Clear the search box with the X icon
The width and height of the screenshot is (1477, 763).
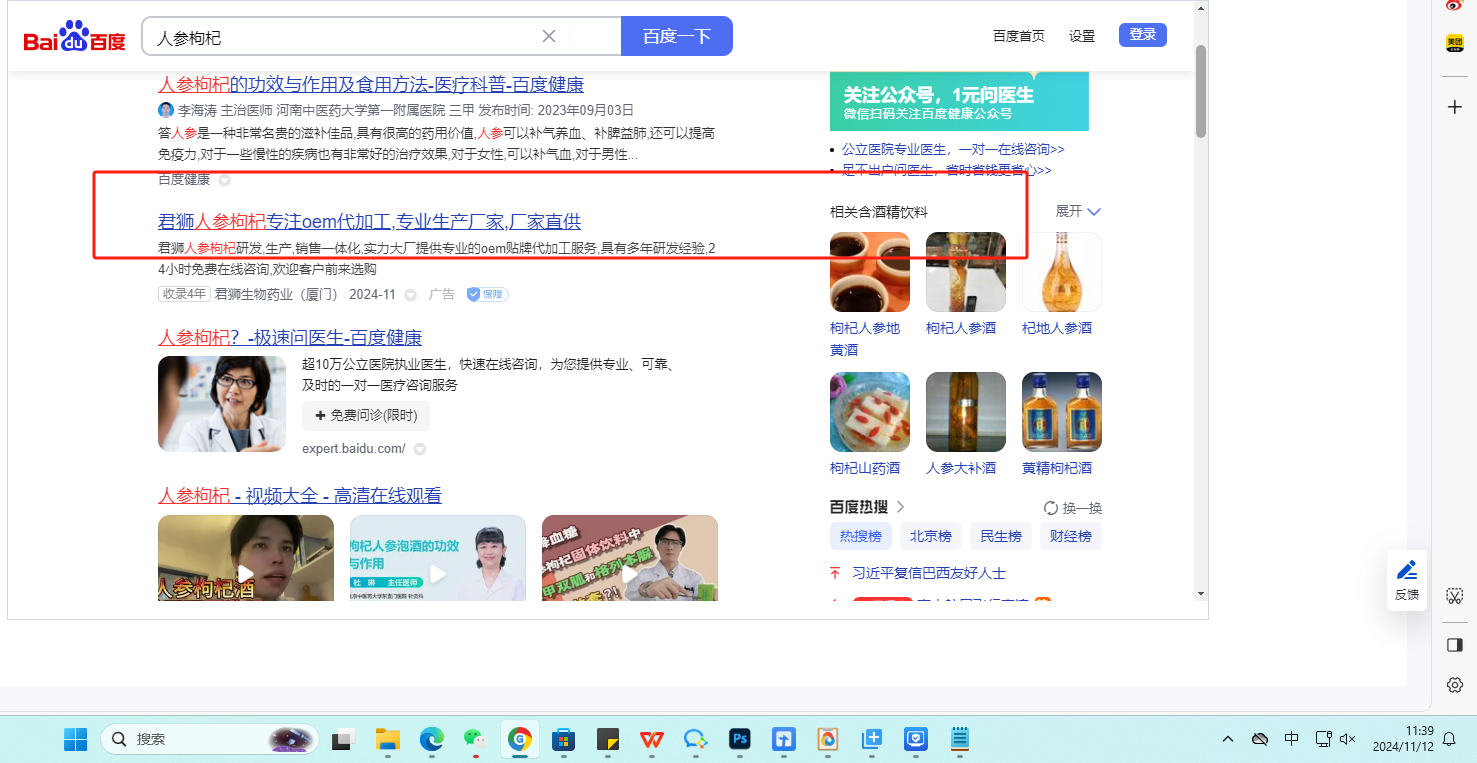(549, 37)
